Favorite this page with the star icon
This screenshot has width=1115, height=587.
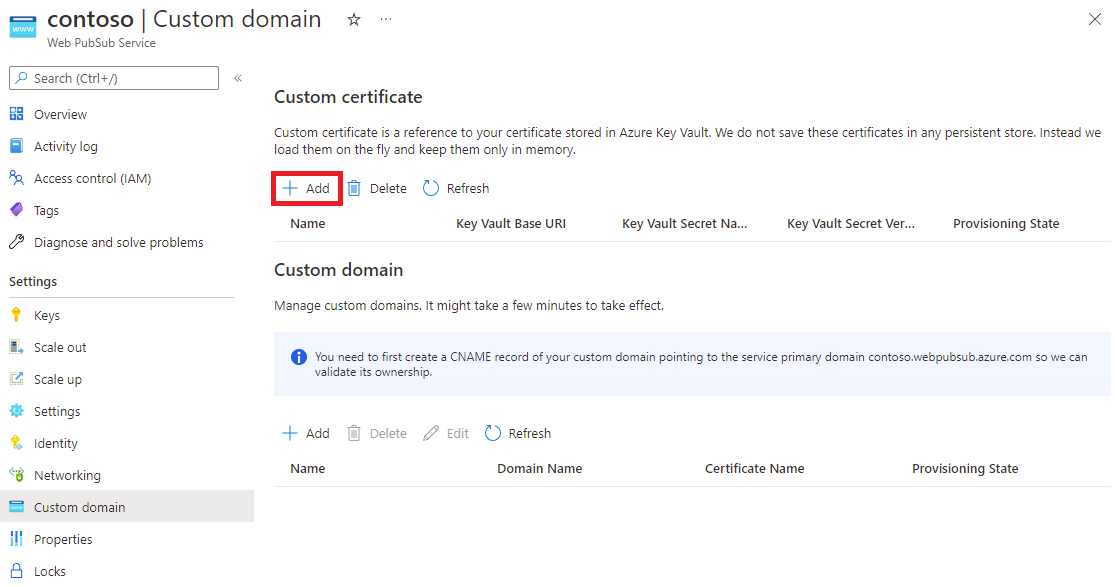pyautogui.click(x=353, y=20)
